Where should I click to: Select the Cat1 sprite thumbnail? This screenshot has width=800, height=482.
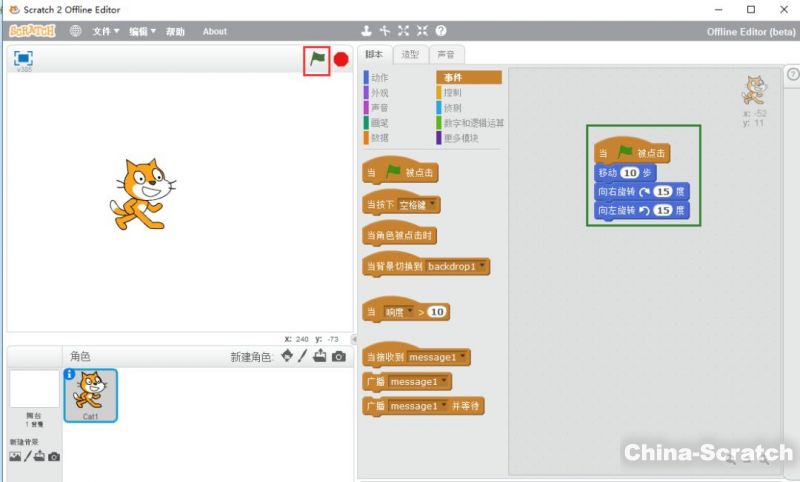tap(90, 393)
